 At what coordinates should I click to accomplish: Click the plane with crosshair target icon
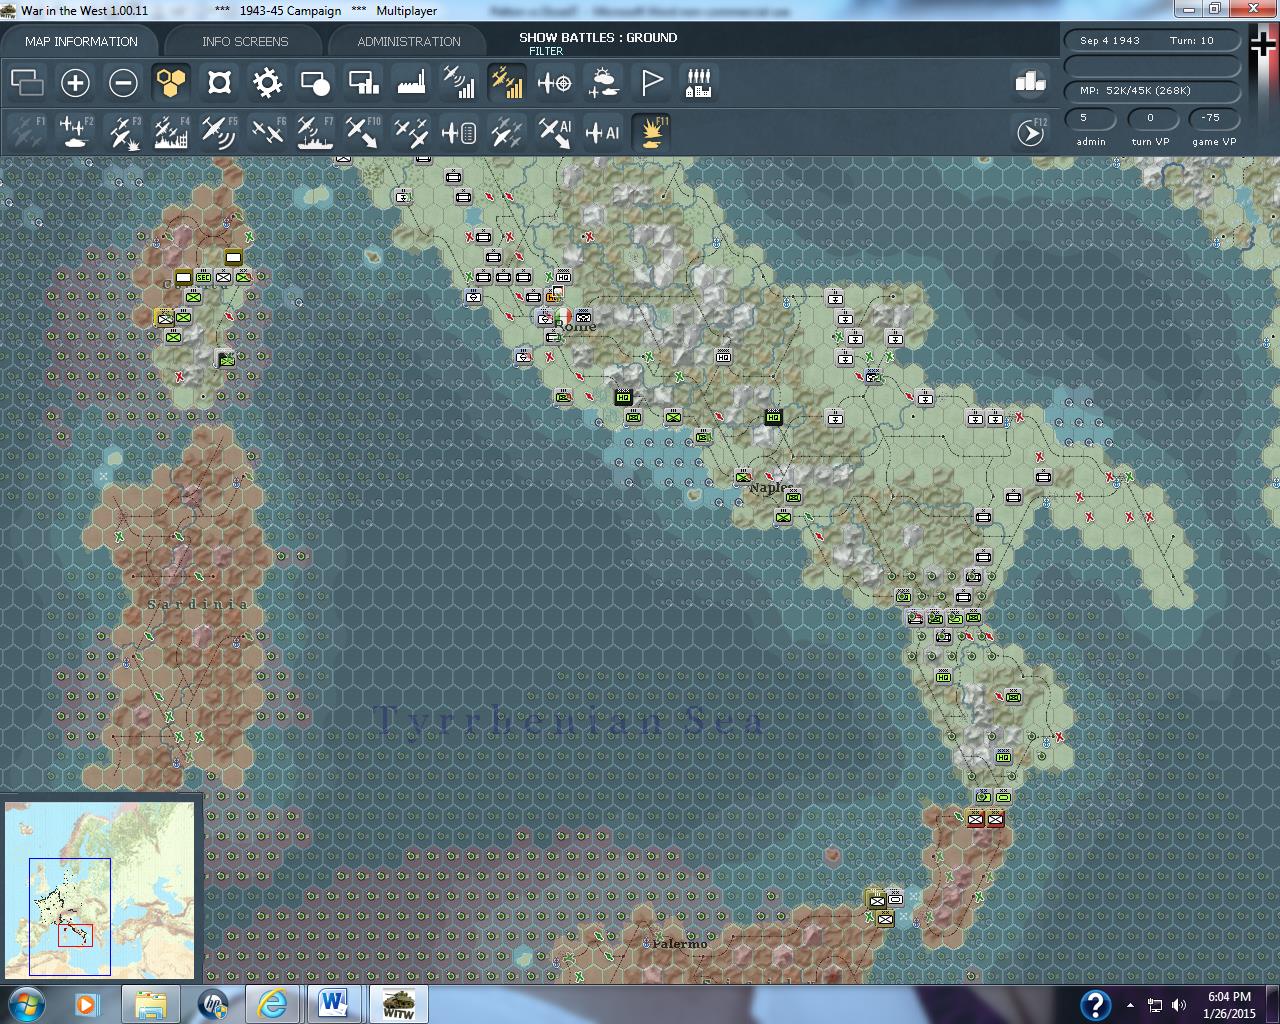555,83
